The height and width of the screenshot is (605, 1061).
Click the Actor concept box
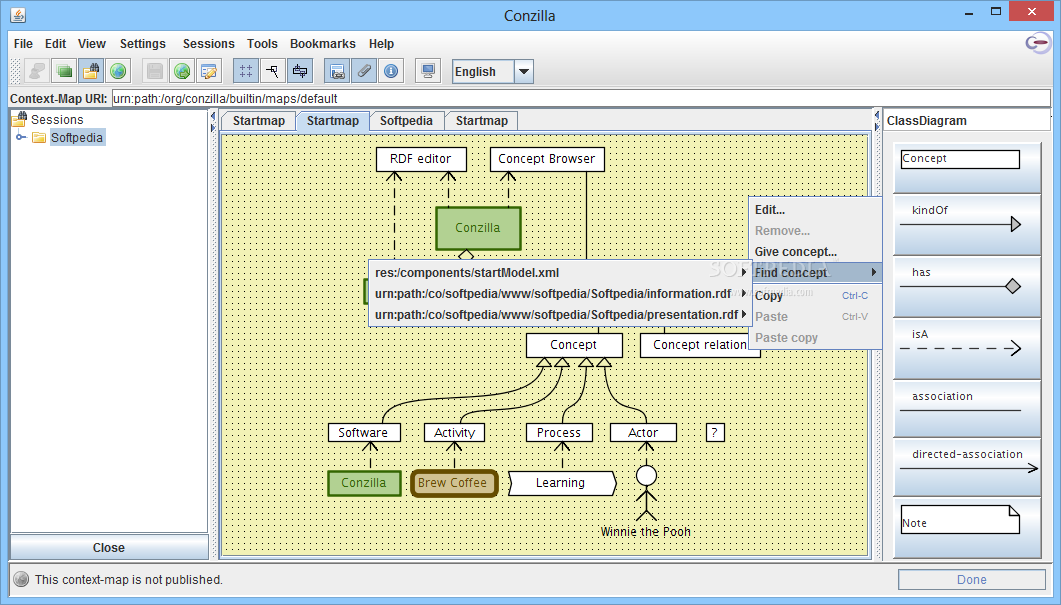(x=643, y=432)
